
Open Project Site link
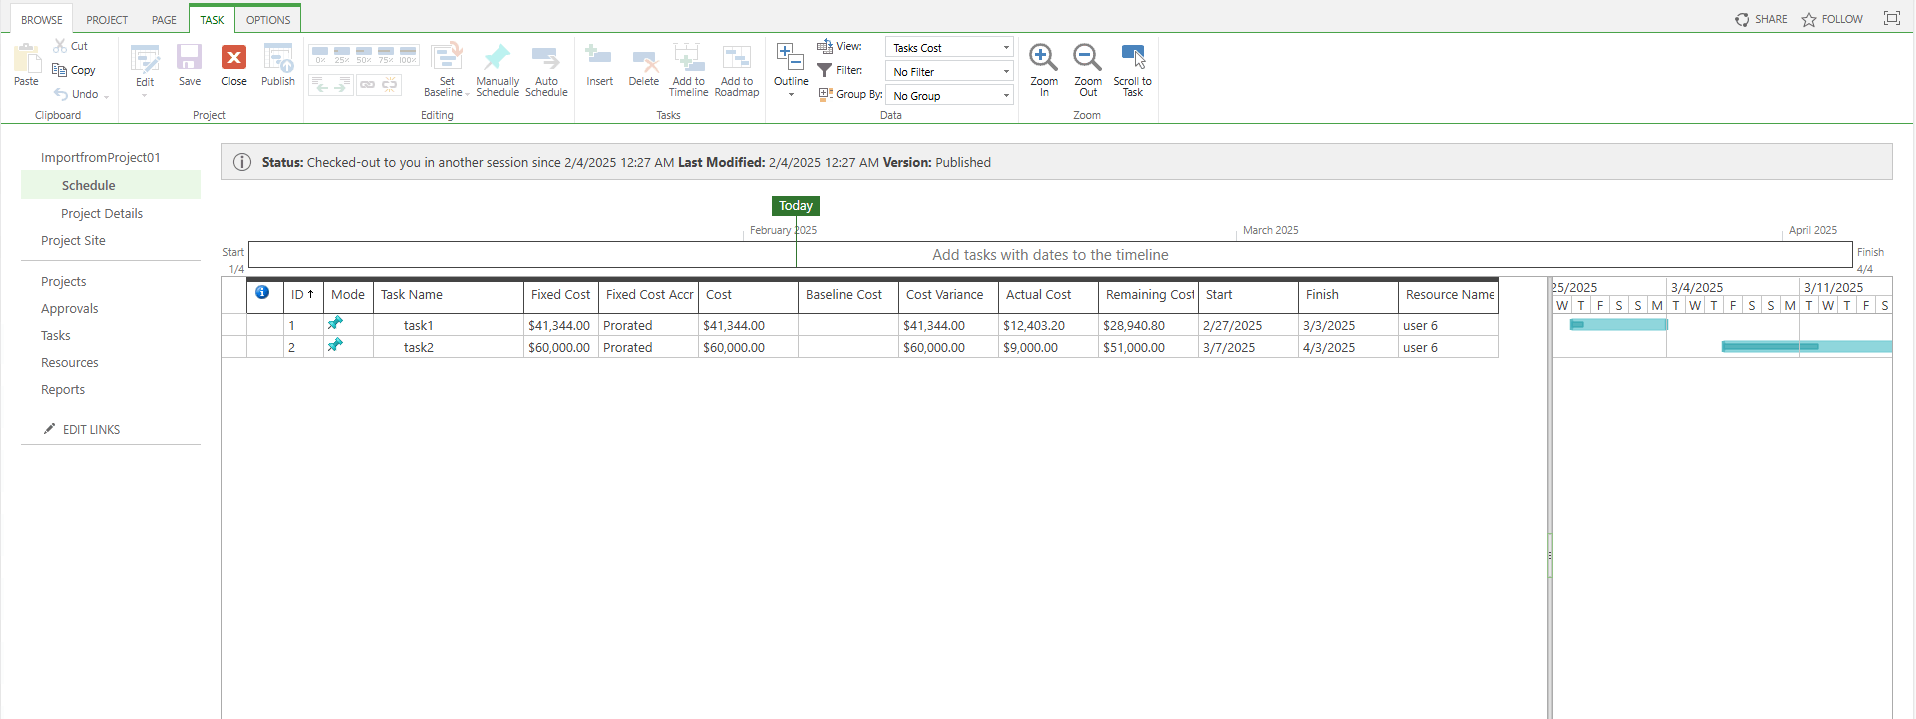73,240
